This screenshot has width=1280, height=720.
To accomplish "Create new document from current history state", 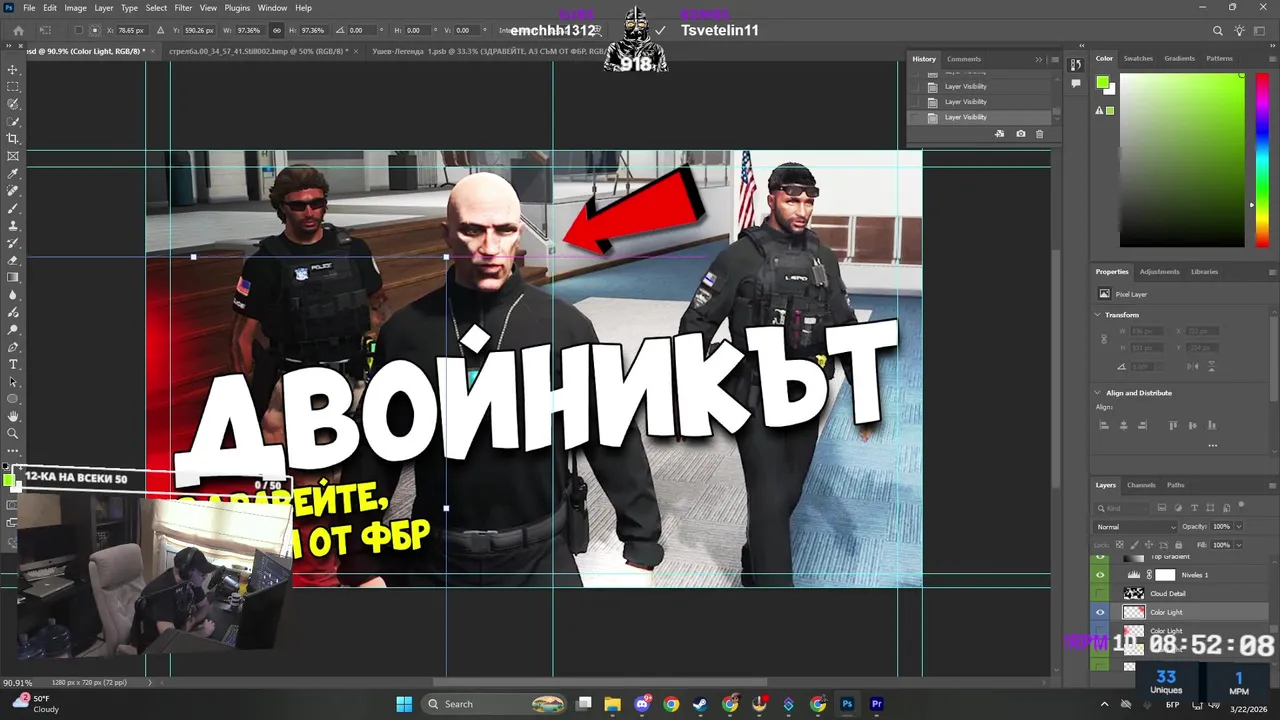I will click(x=999, y=134).
